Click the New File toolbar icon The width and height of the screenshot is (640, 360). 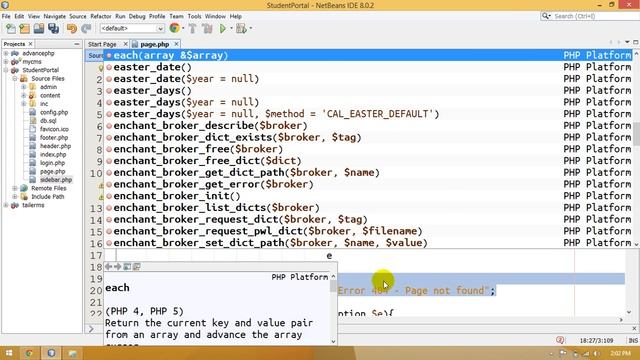tap(11, 29)
